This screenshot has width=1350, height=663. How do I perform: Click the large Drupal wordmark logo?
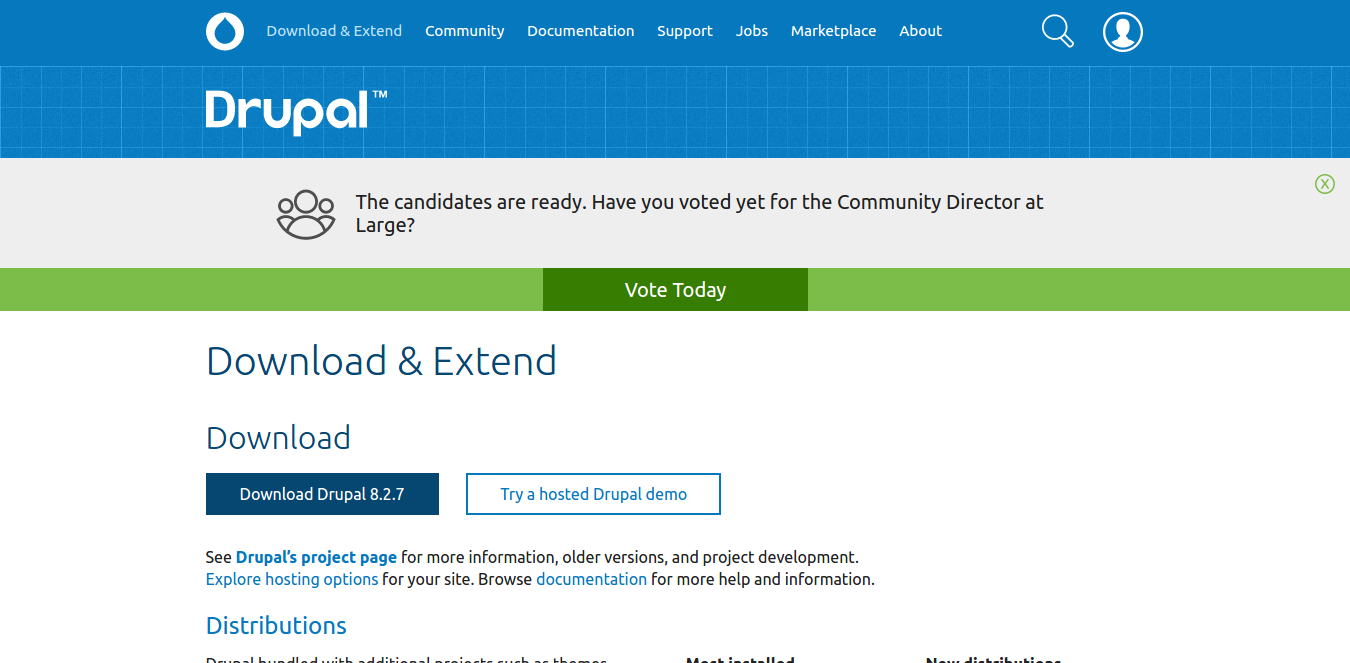pyautogui.click(x=296, y=112)
